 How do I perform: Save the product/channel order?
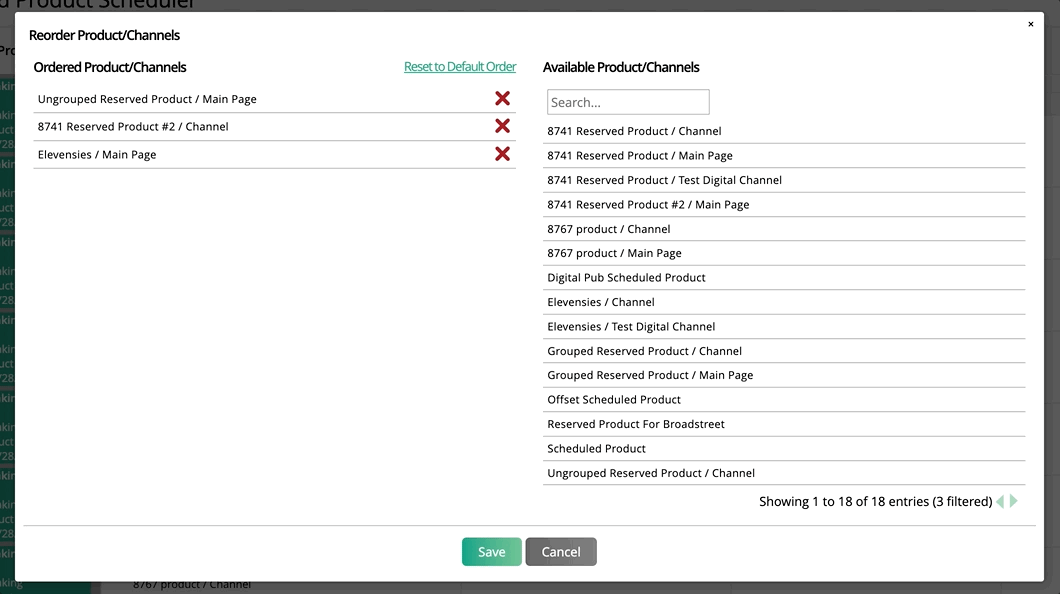[x=491, y=552]
